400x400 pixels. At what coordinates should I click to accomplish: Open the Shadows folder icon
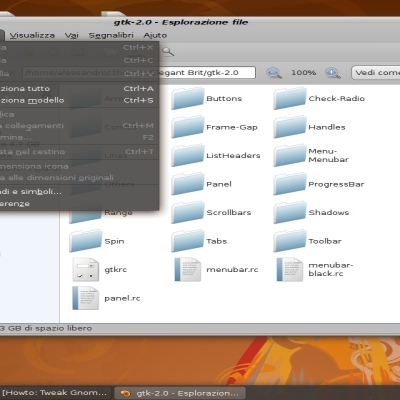click(x=289, y=212)
